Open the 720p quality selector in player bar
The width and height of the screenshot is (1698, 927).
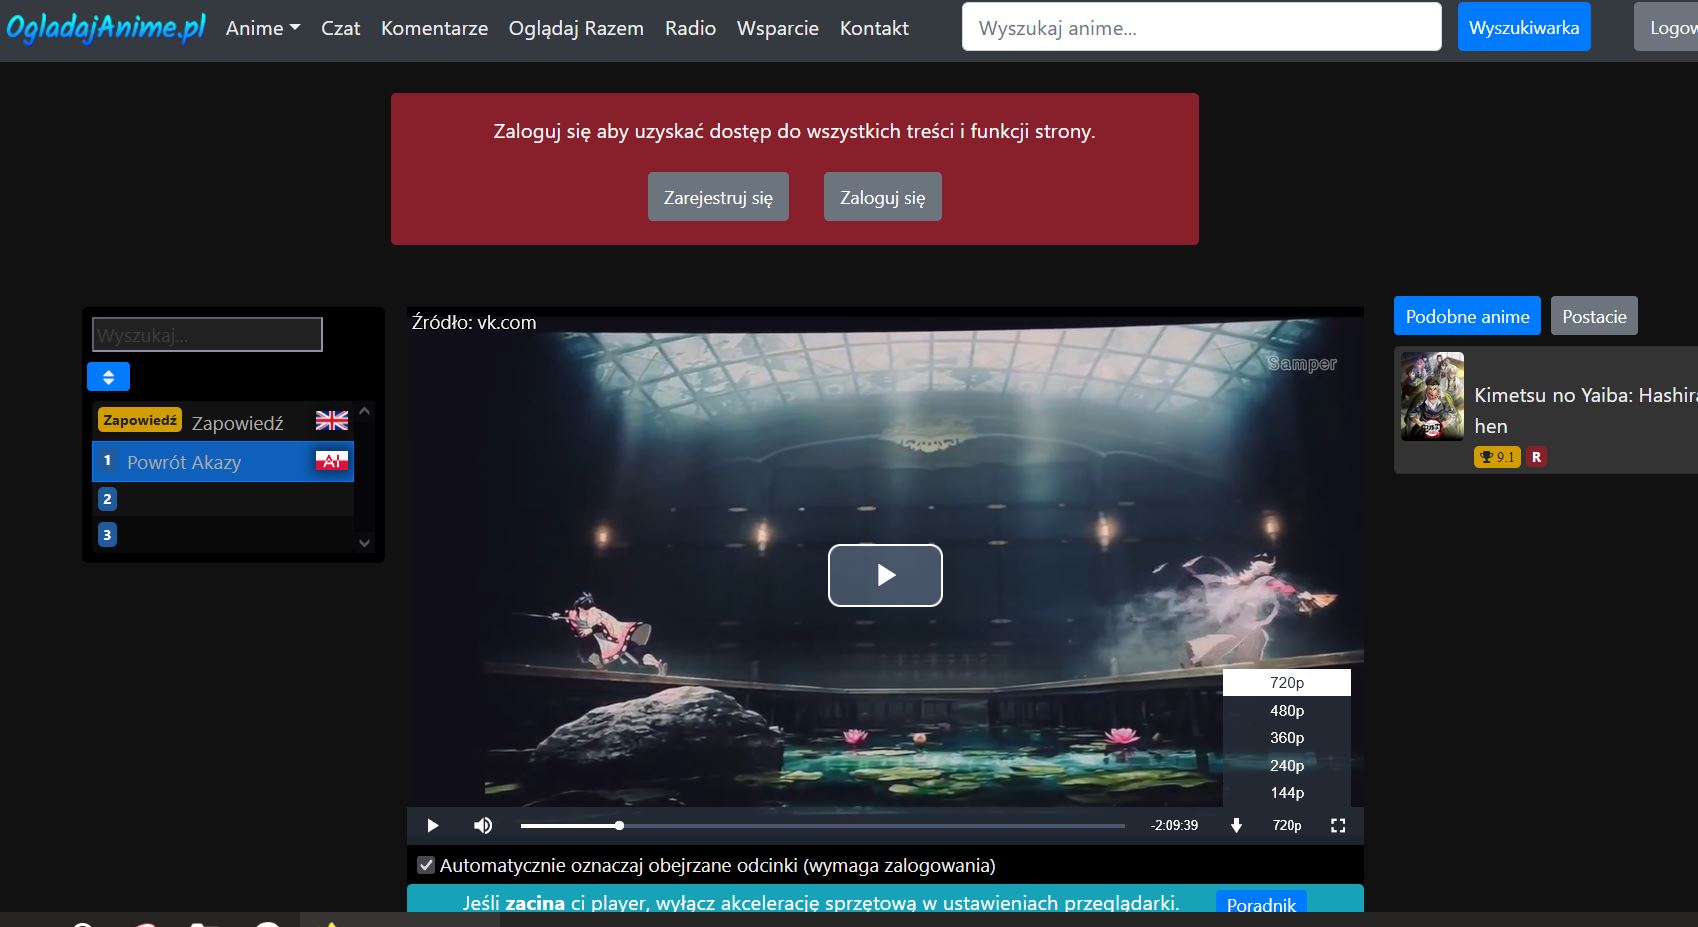click(x=1286, y=825)
